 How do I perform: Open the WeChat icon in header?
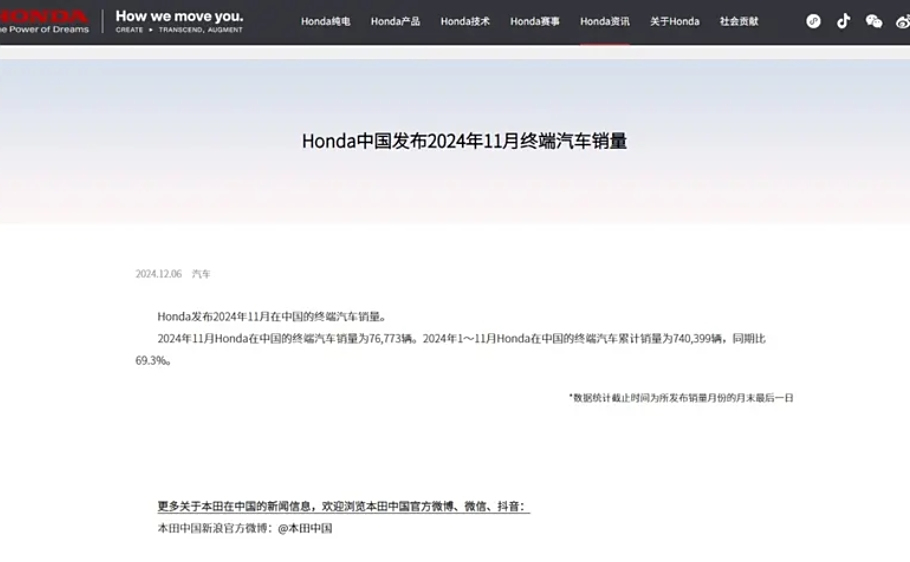[873, 21]
